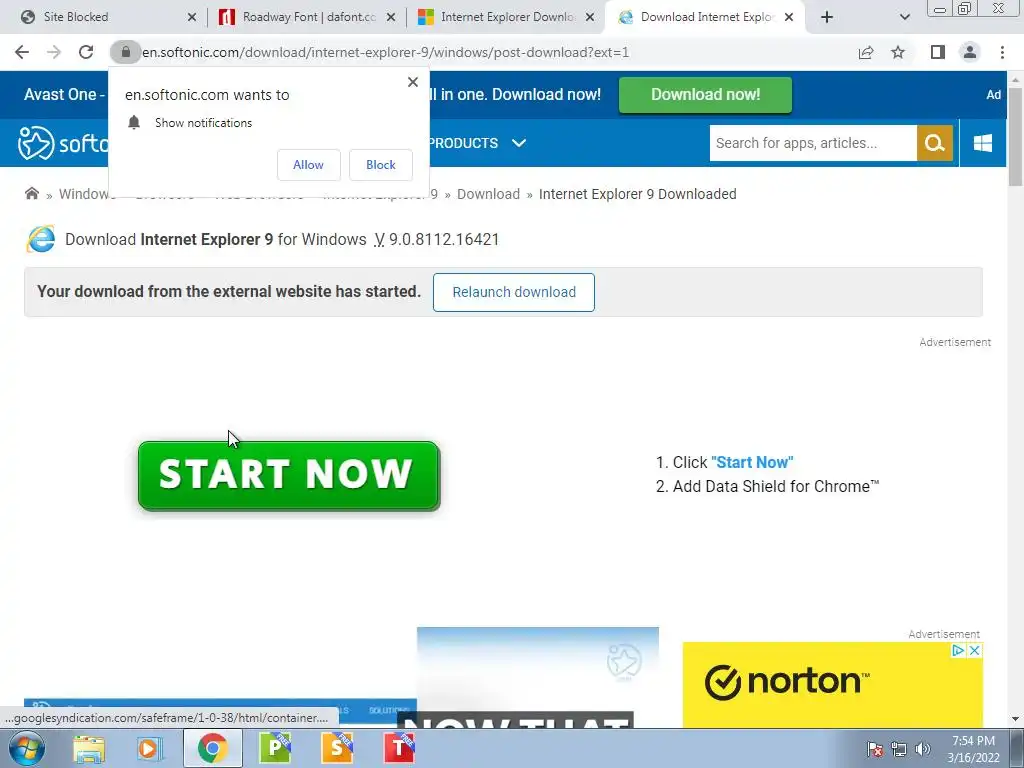The image size is (1024, 768).
Task: Open the tab search dropdown arrow
Action: (x=904, y=17)
